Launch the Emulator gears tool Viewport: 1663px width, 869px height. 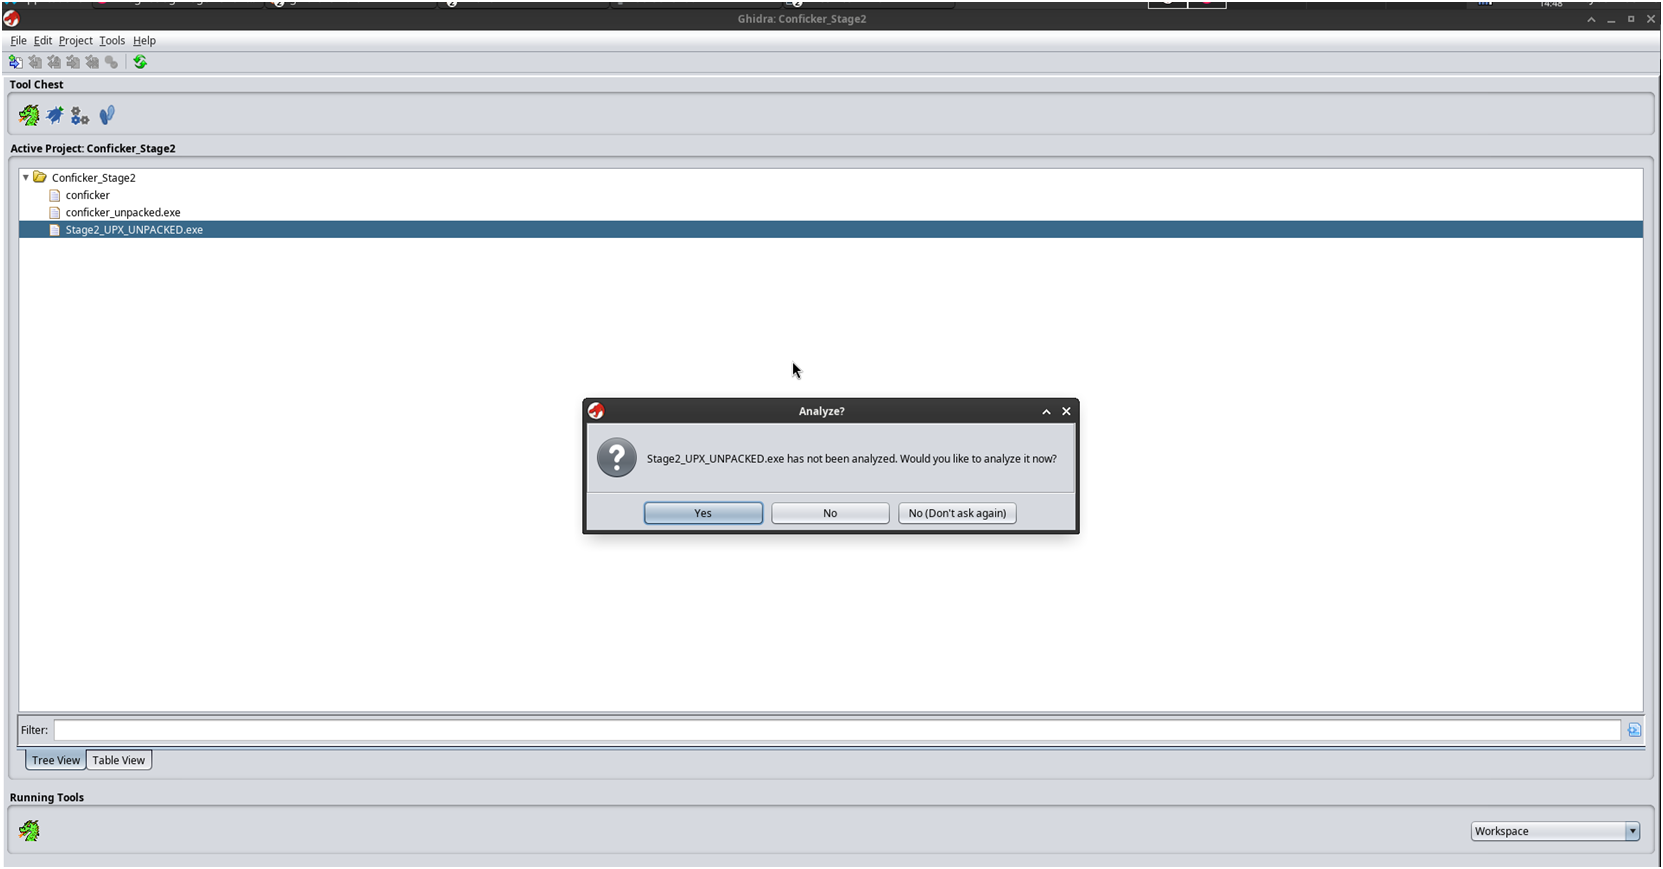[x=80, y=116]
